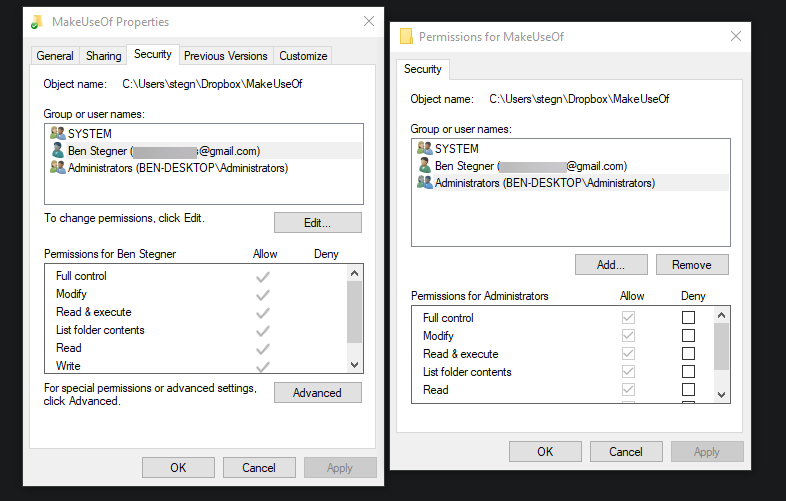
Task: Open Advanced security settings
Action: [317, 393]
